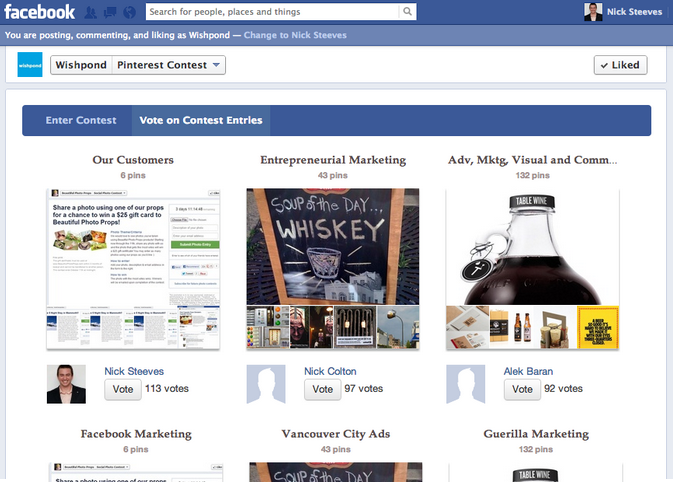677x482 pixels.
Task: Switch to Enter Contest tab
Action: pos(81,120)
